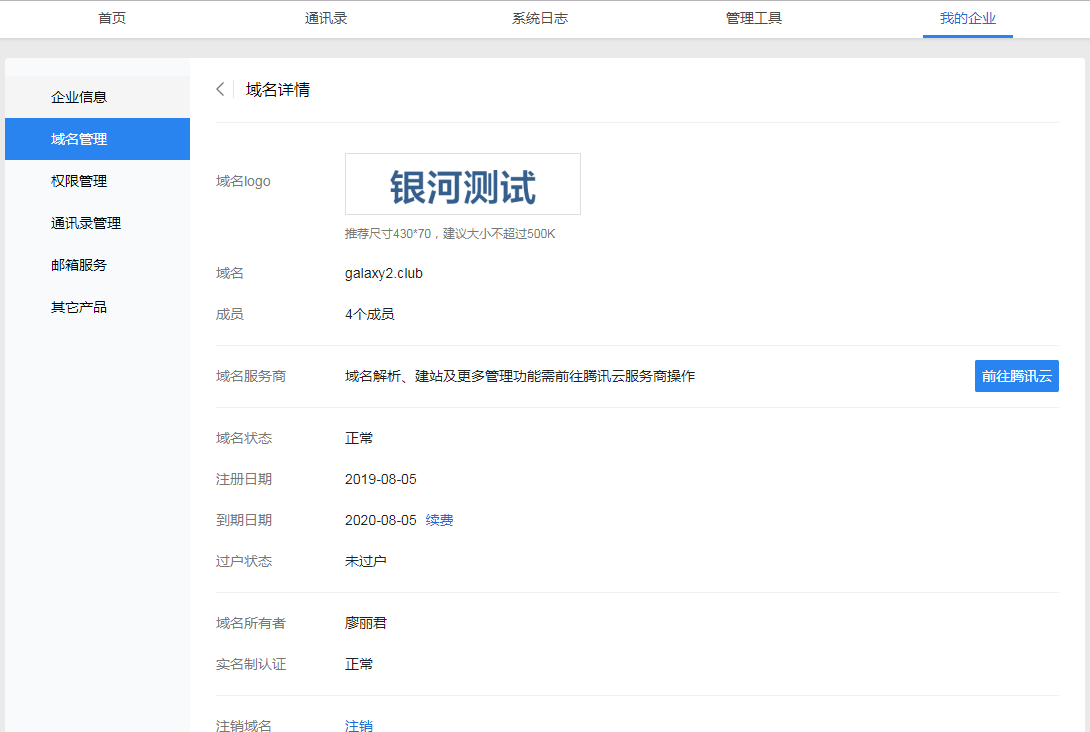Viewport: 1090px width, 732px height.
Task: Click the 域名详情 page title
Action: [x=278, y=89]
